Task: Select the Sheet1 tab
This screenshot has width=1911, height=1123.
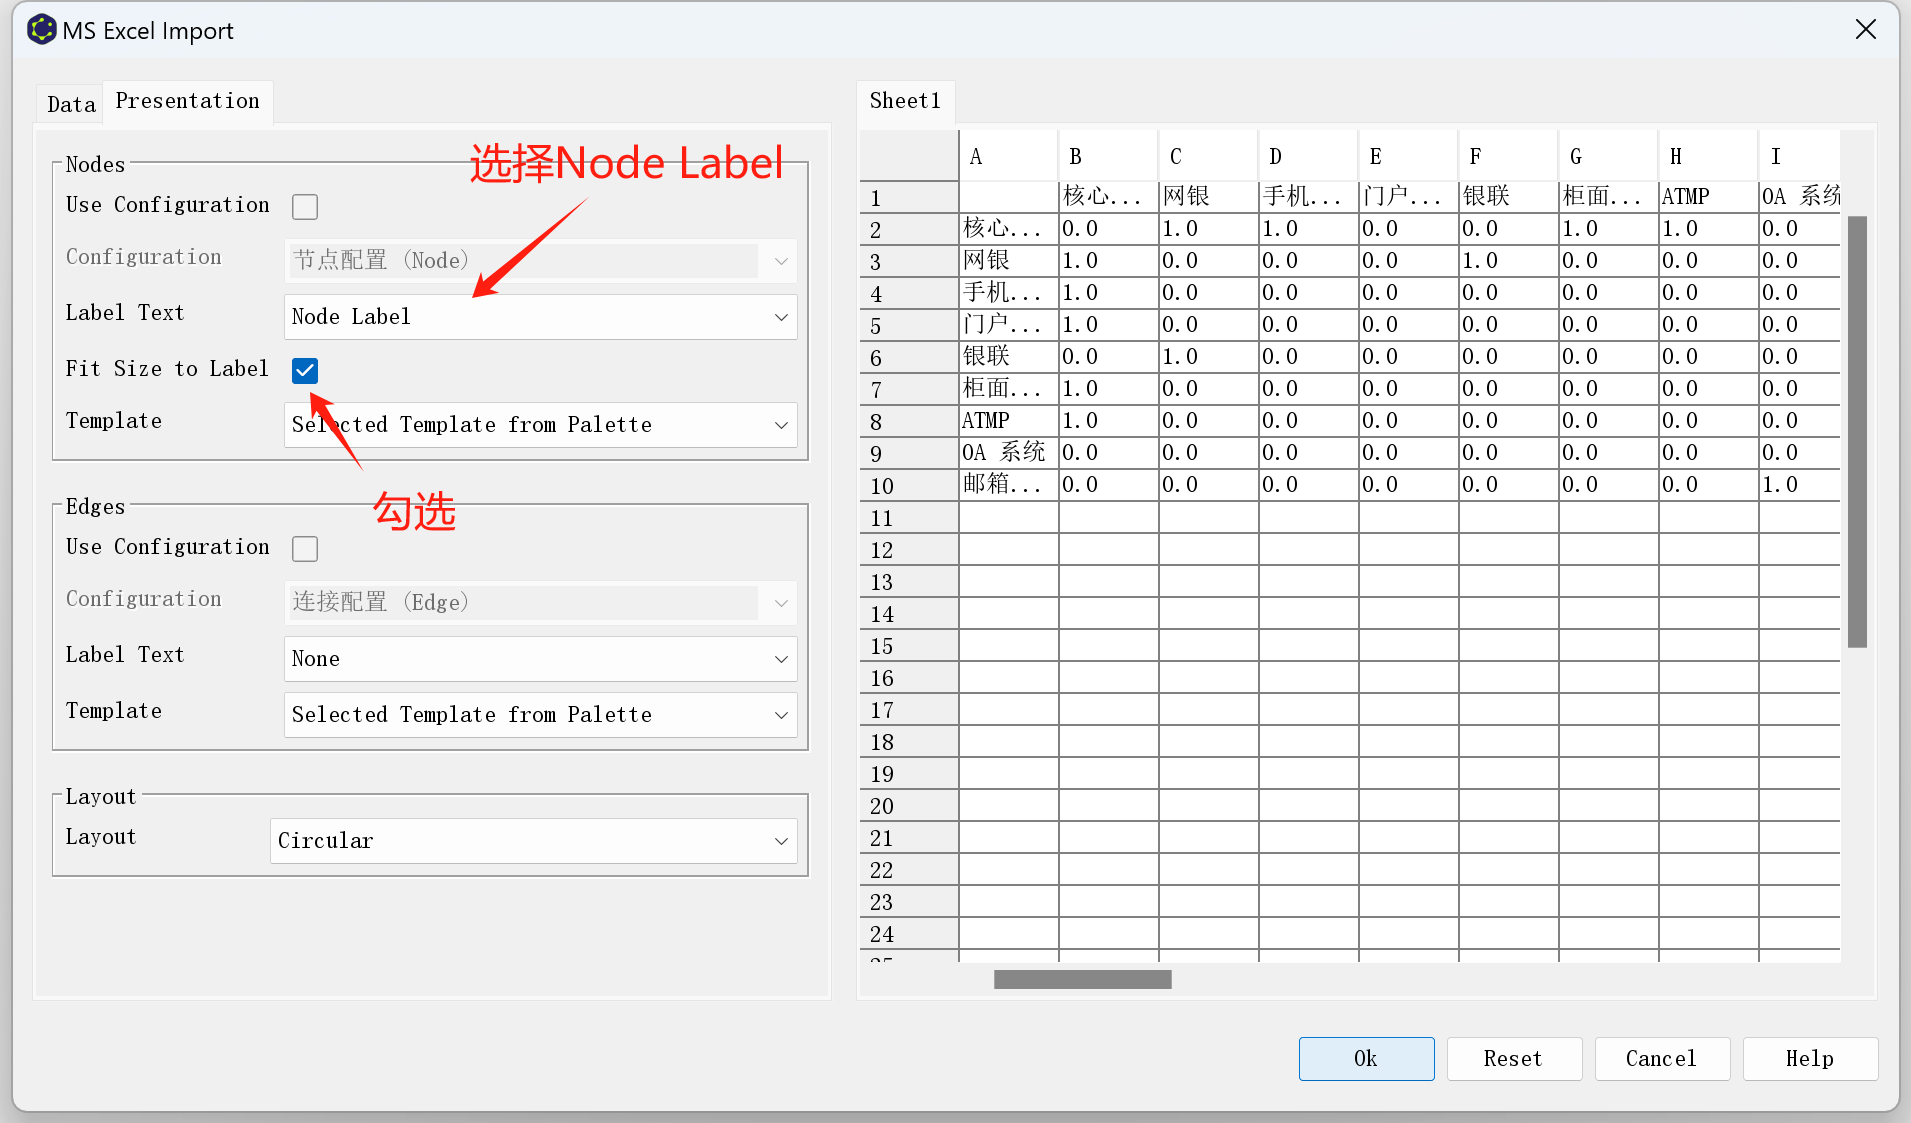Action: coord(905,101)
